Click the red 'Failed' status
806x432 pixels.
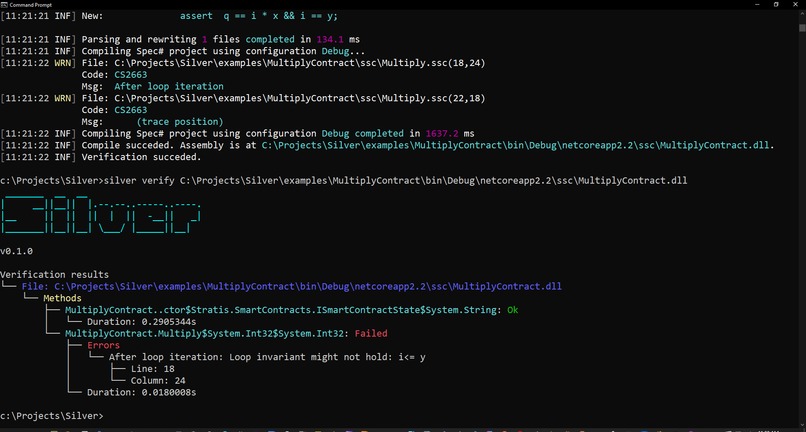pyautogui.click(x=371, y=333)
